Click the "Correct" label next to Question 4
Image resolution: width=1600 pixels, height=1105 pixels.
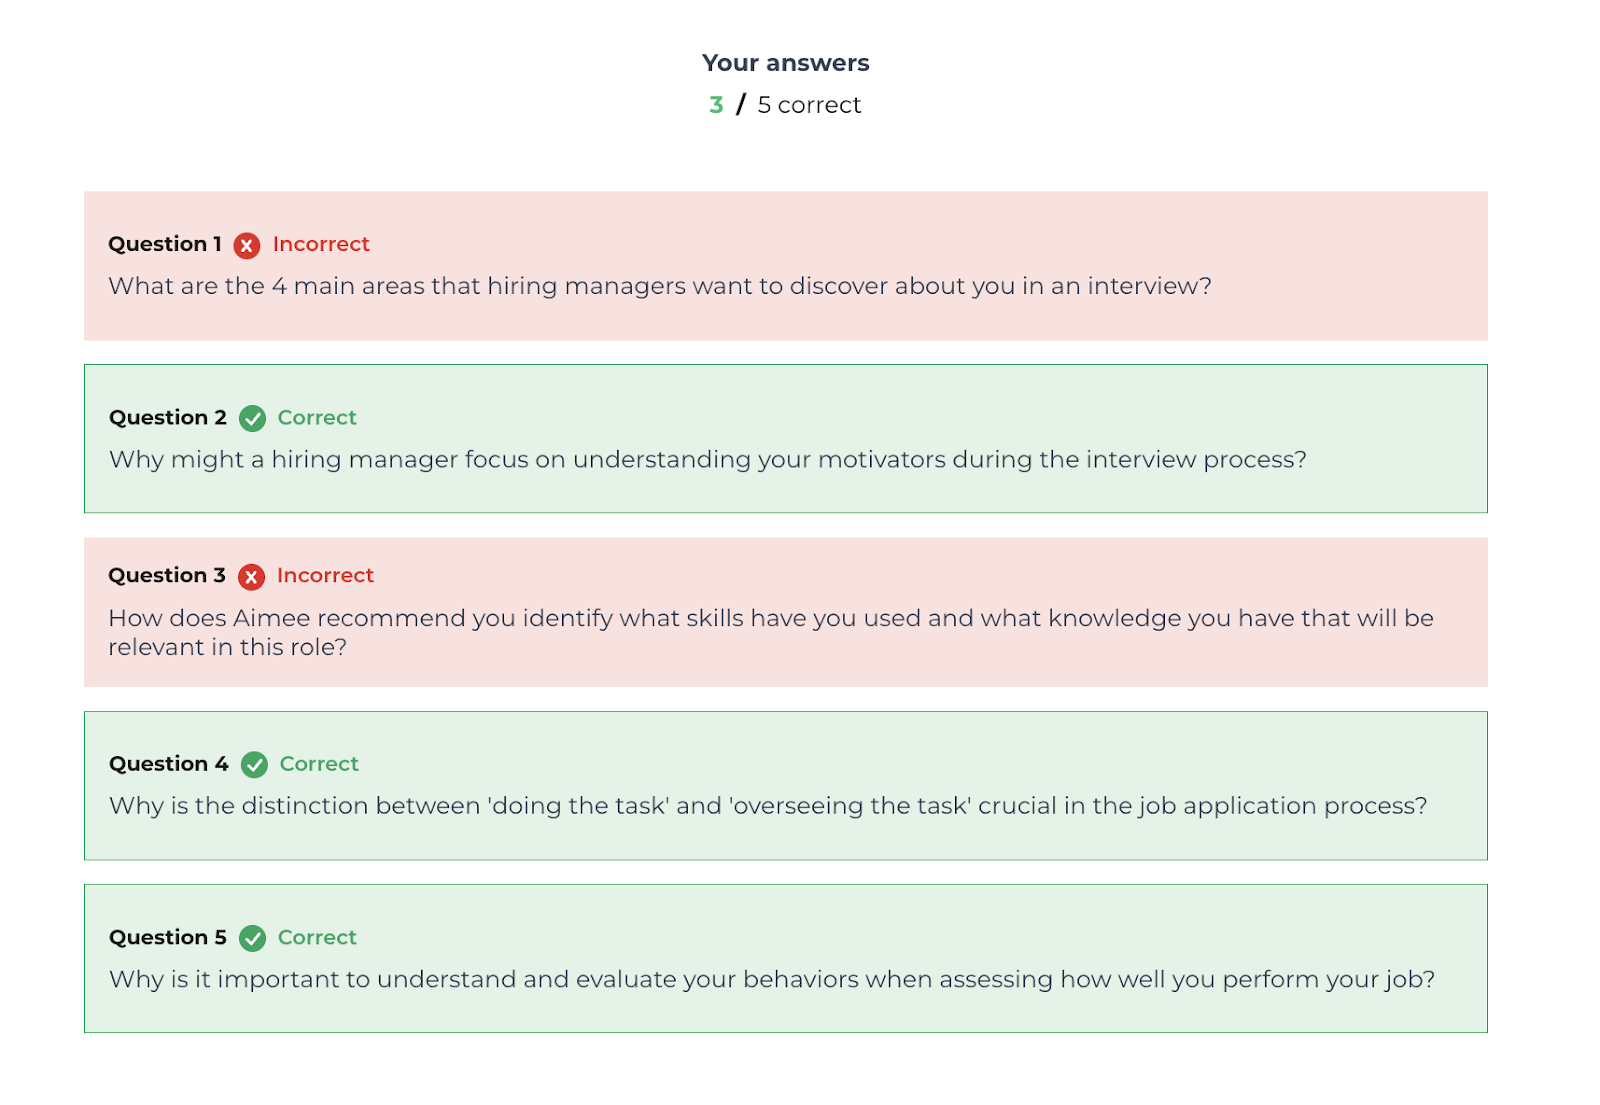click(x=319, y=764)
